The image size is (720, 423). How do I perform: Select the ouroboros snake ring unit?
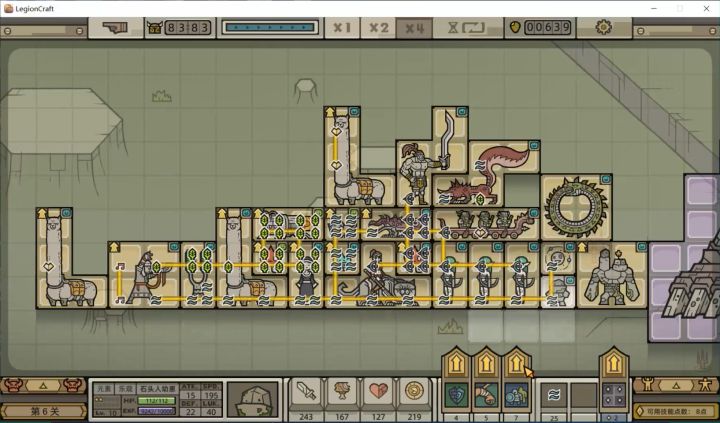coord(576,208)
